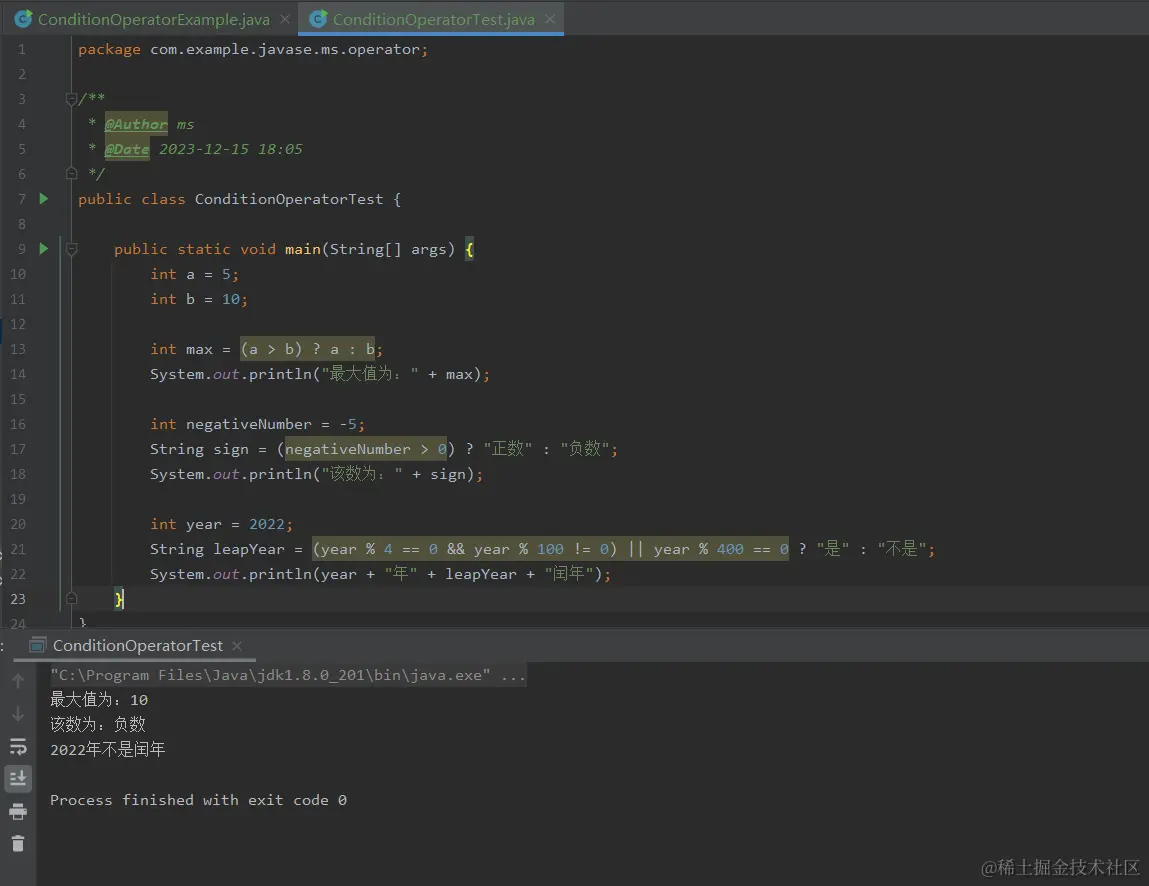Click the console output line 最大值为: 10
The height and width of the screenshot is (886, 1149).
tap(99, 700)
